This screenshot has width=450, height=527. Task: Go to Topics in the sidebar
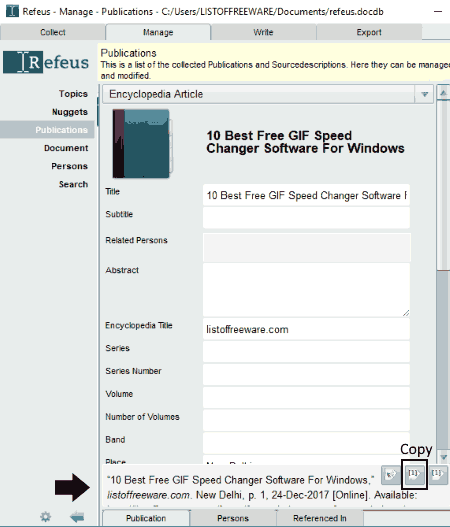73,94
